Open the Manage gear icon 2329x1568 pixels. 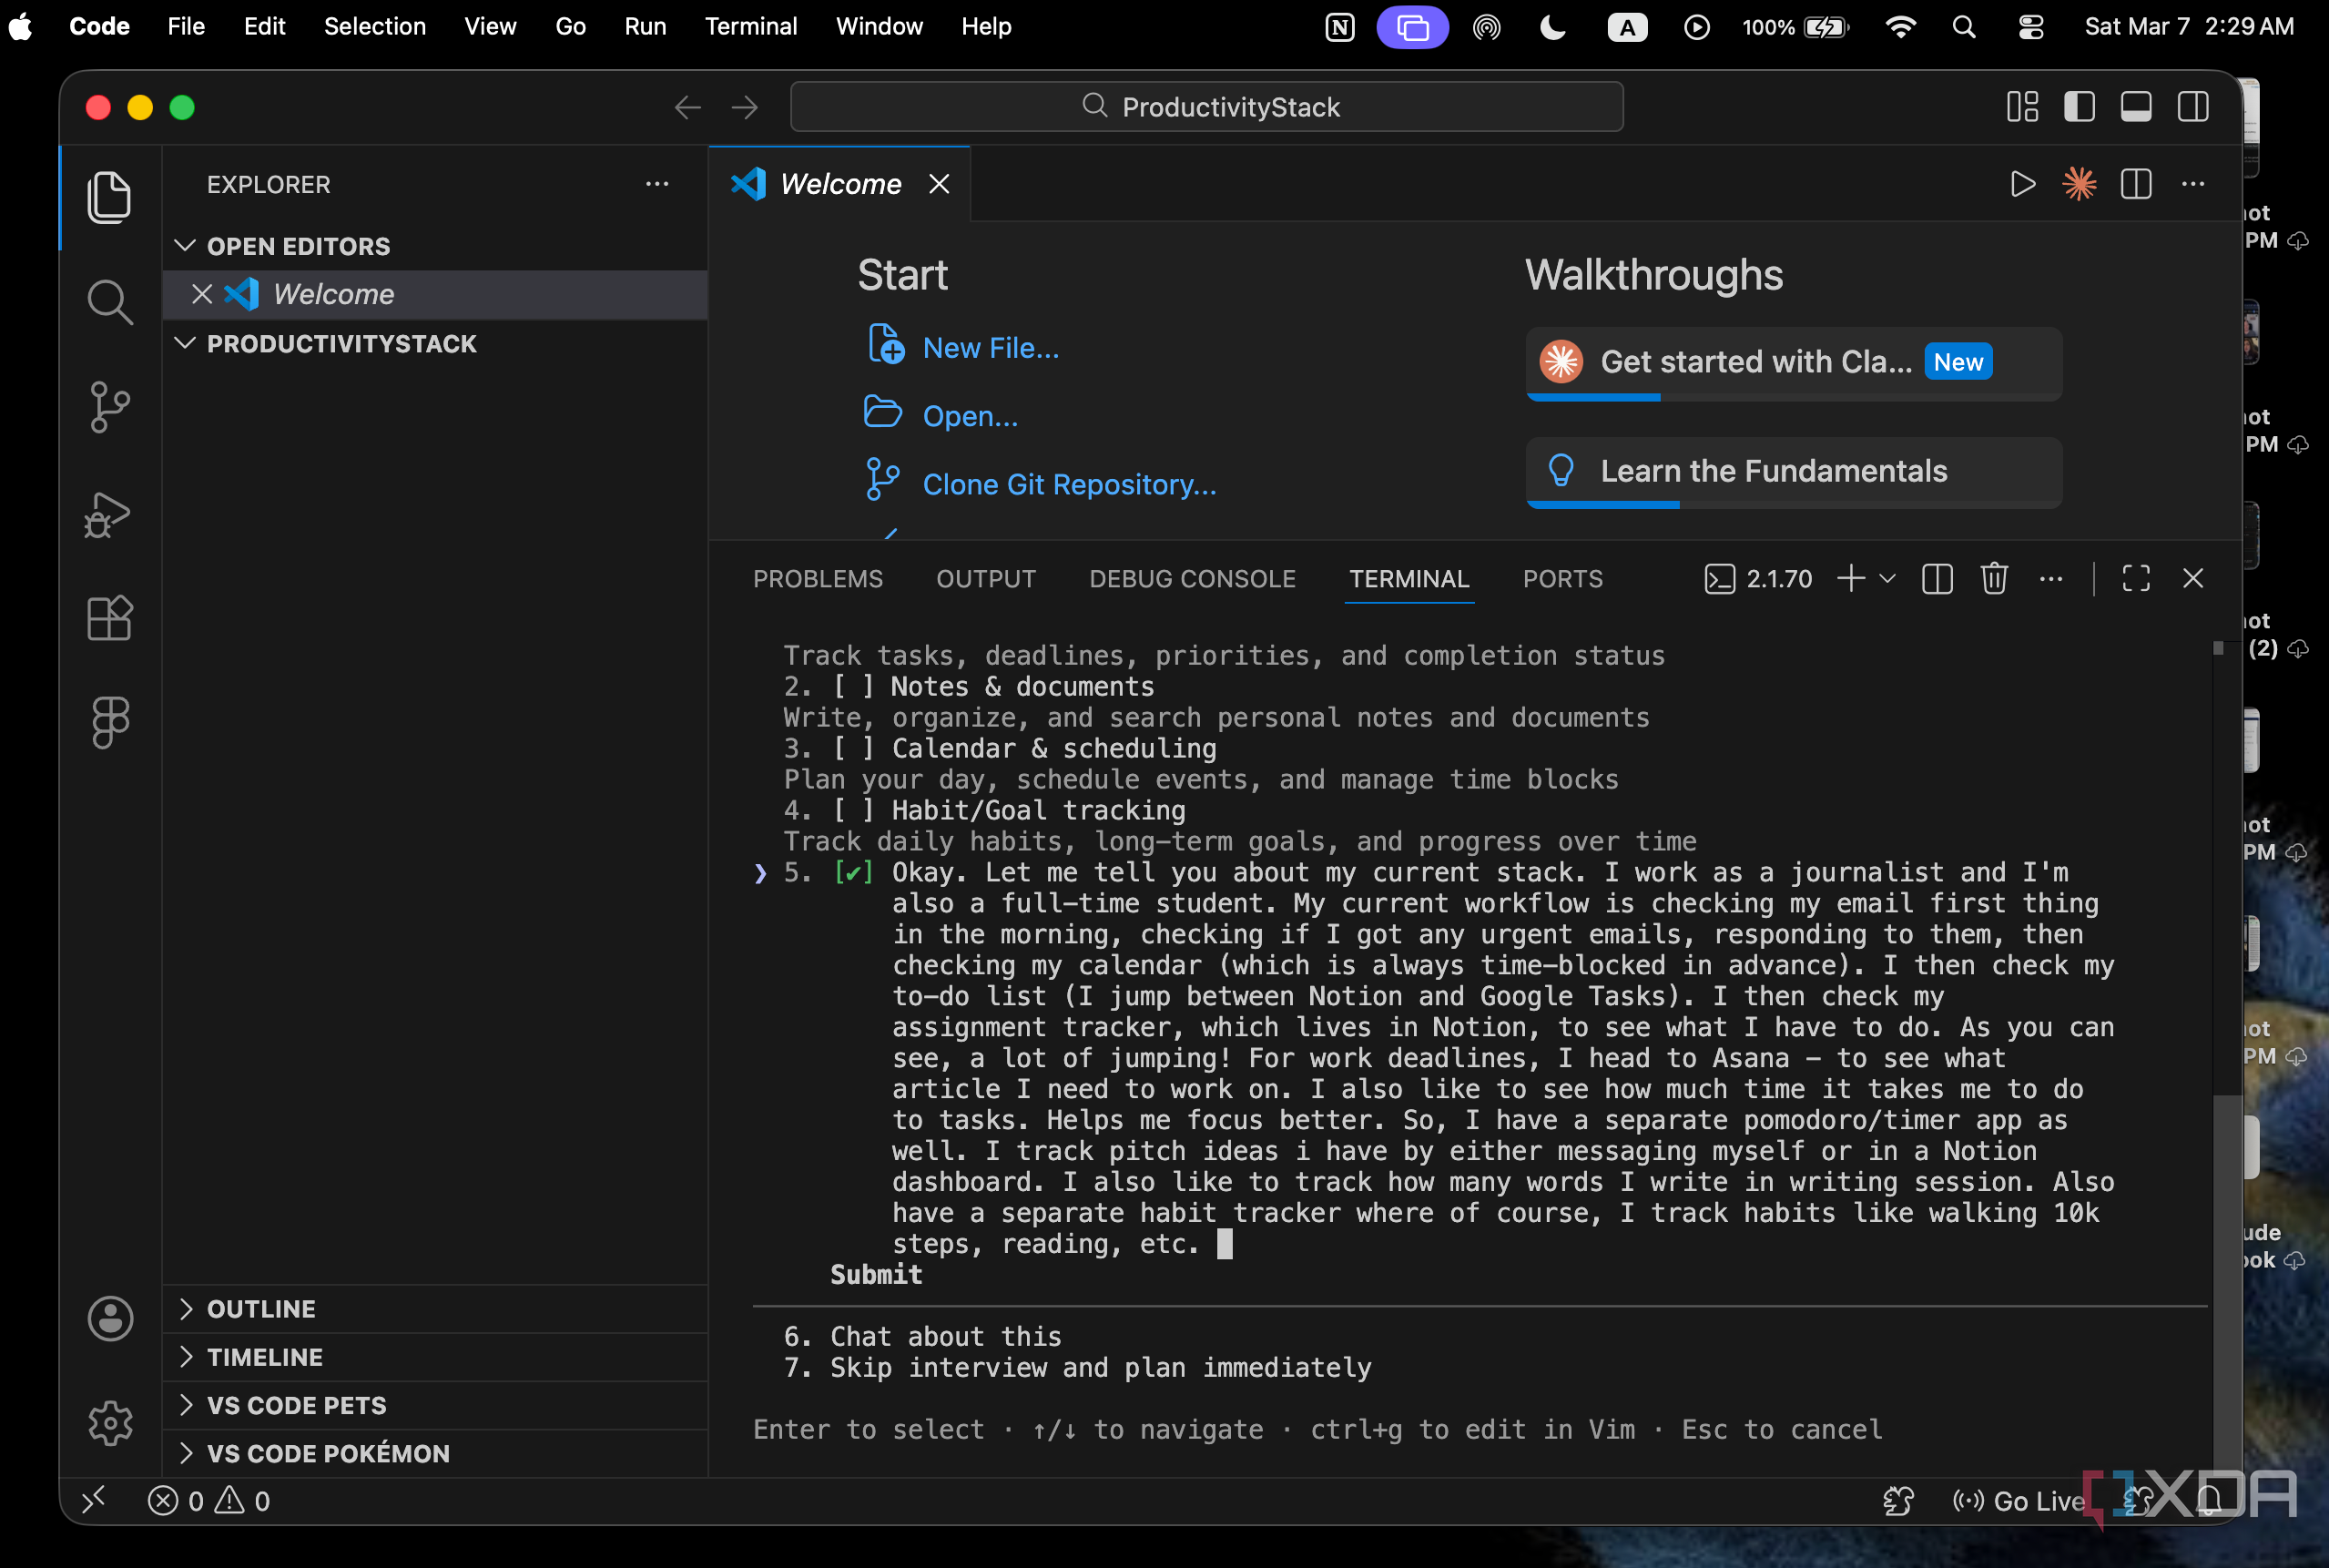point(110,1422)
